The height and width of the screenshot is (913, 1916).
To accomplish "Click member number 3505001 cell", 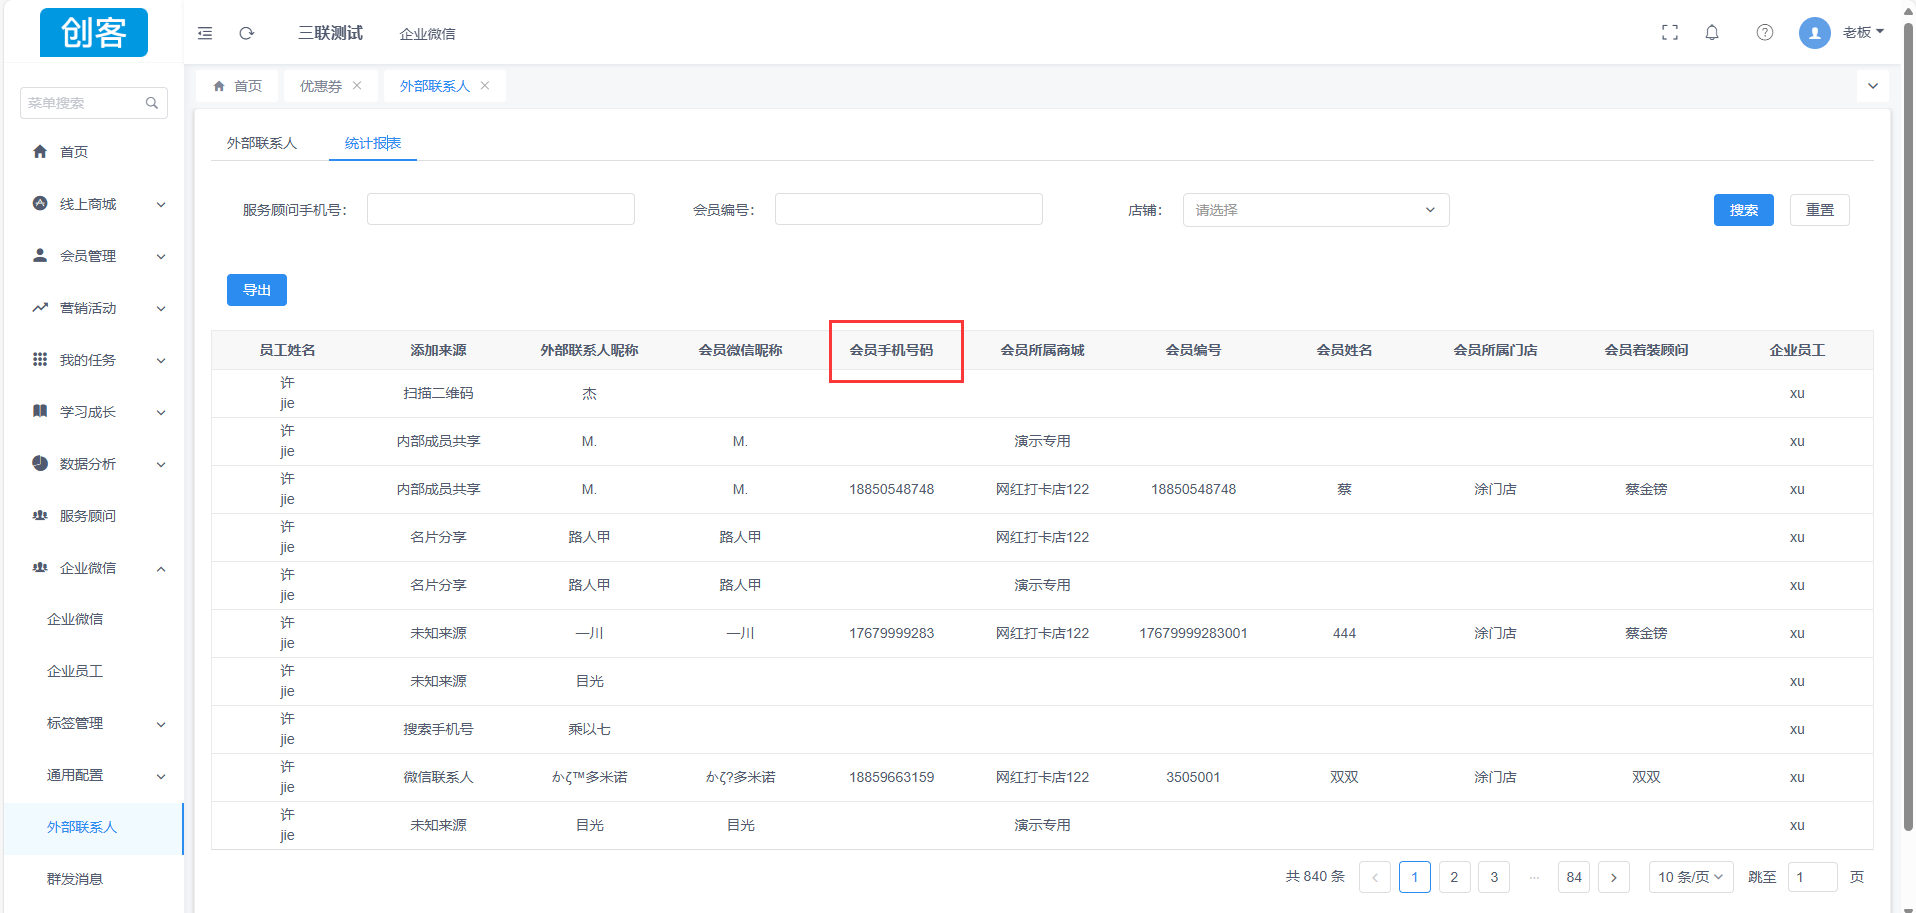I will (x=1193, y=777).
